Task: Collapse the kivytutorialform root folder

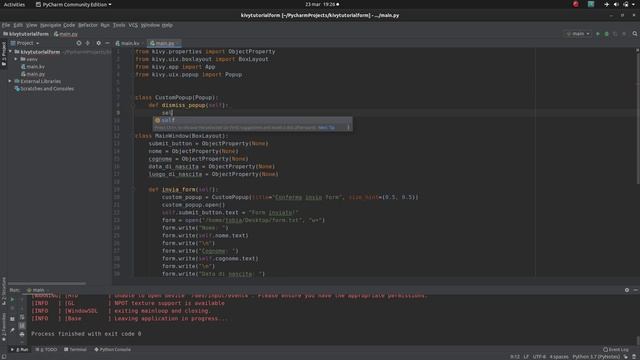Action: [10, 52]
